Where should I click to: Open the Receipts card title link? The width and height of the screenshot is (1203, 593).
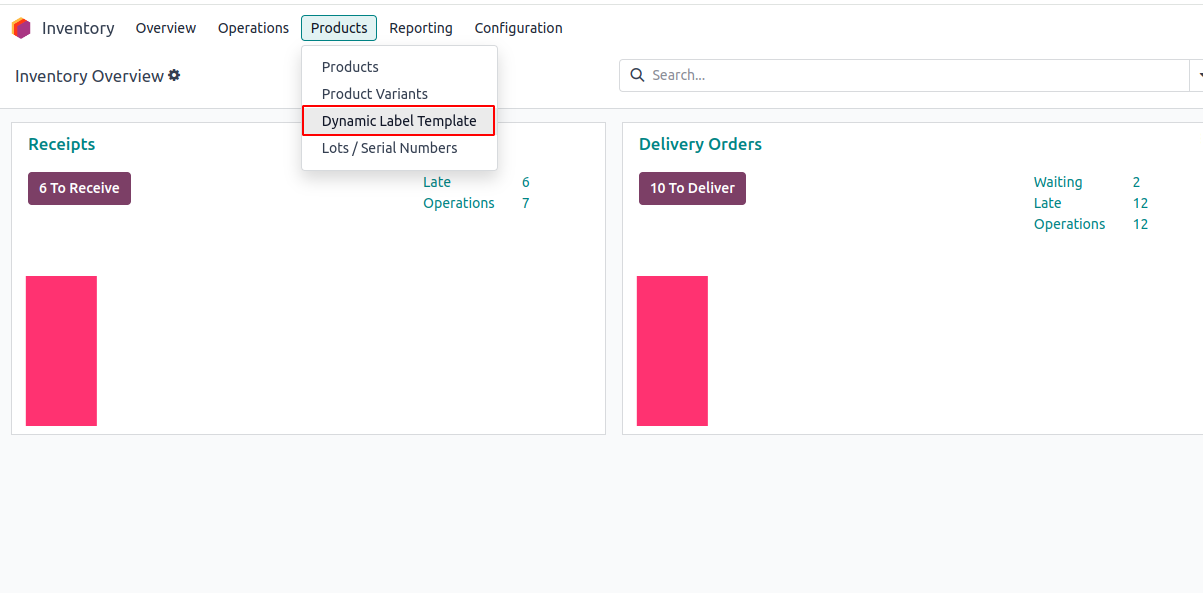[62, 144]
